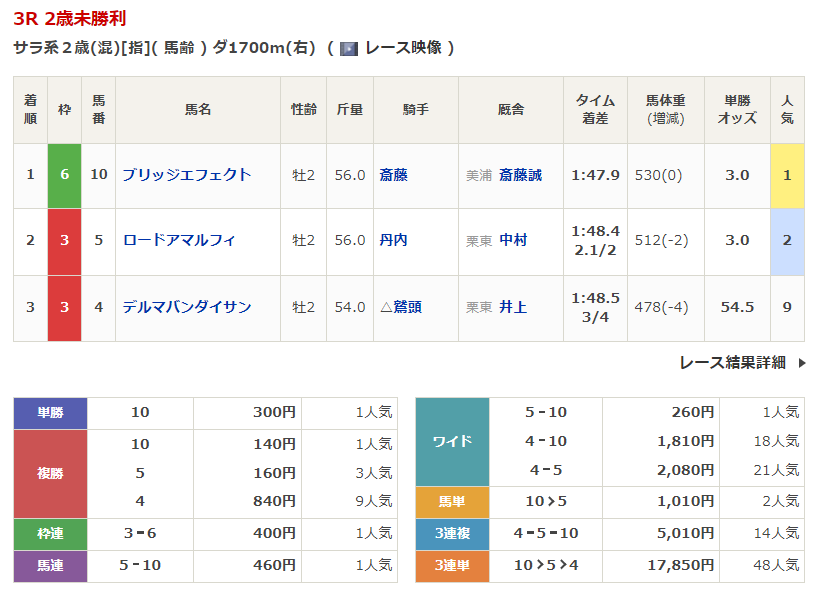The width and height of the screenshot is (820, 590).
Task: Open horse ブリッジエフェクト profile
Action: (x=187, y=175)
